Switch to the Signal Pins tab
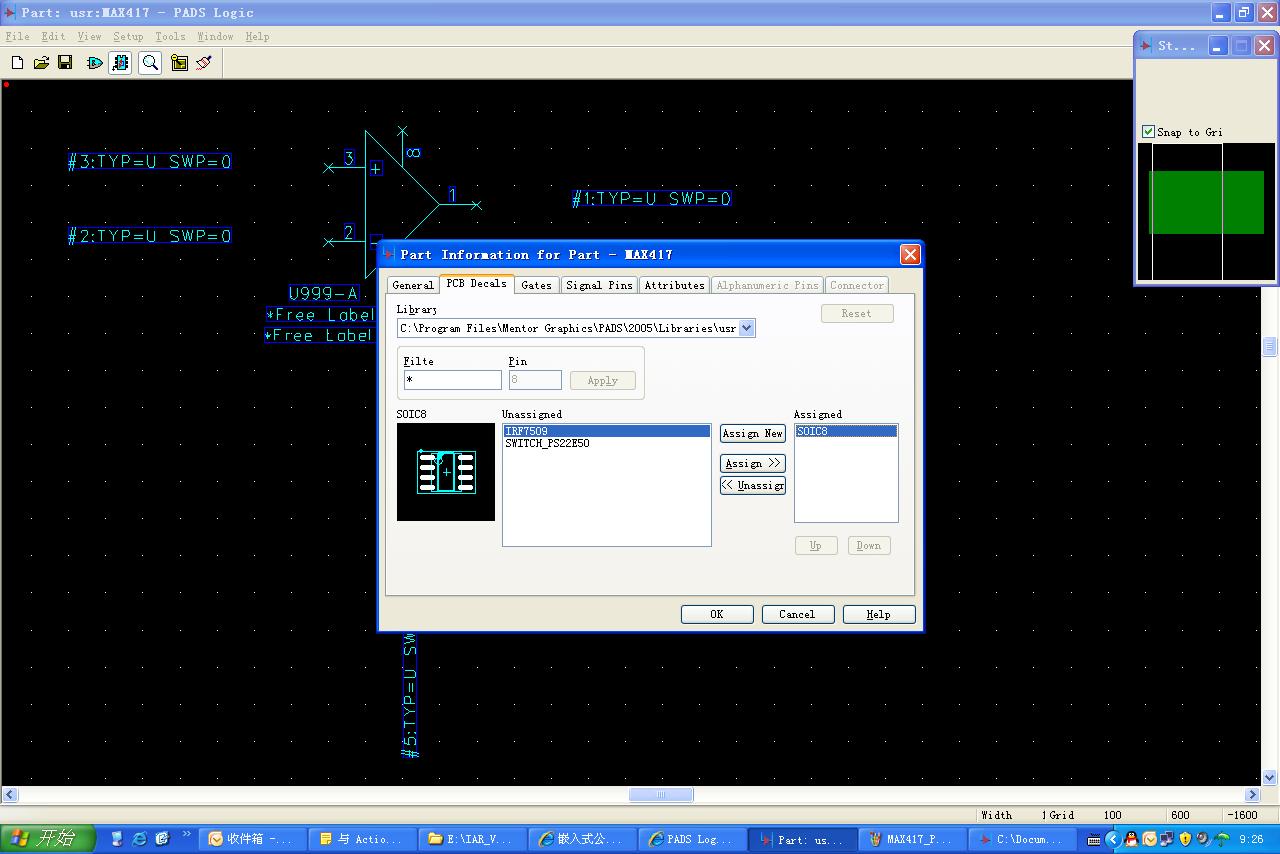Image resolution: width=1280 pixels, height=854 pixels. (x=599, y=285)
